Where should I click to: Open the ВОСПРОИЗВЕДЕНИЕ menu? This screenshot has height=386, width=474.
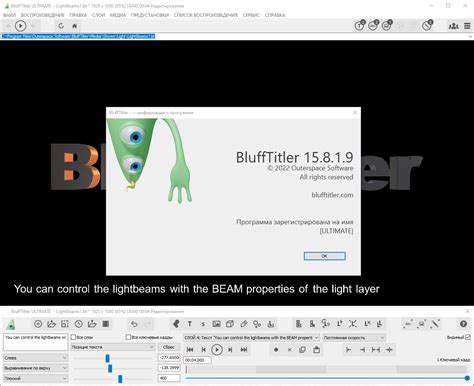tap(43, 15)
